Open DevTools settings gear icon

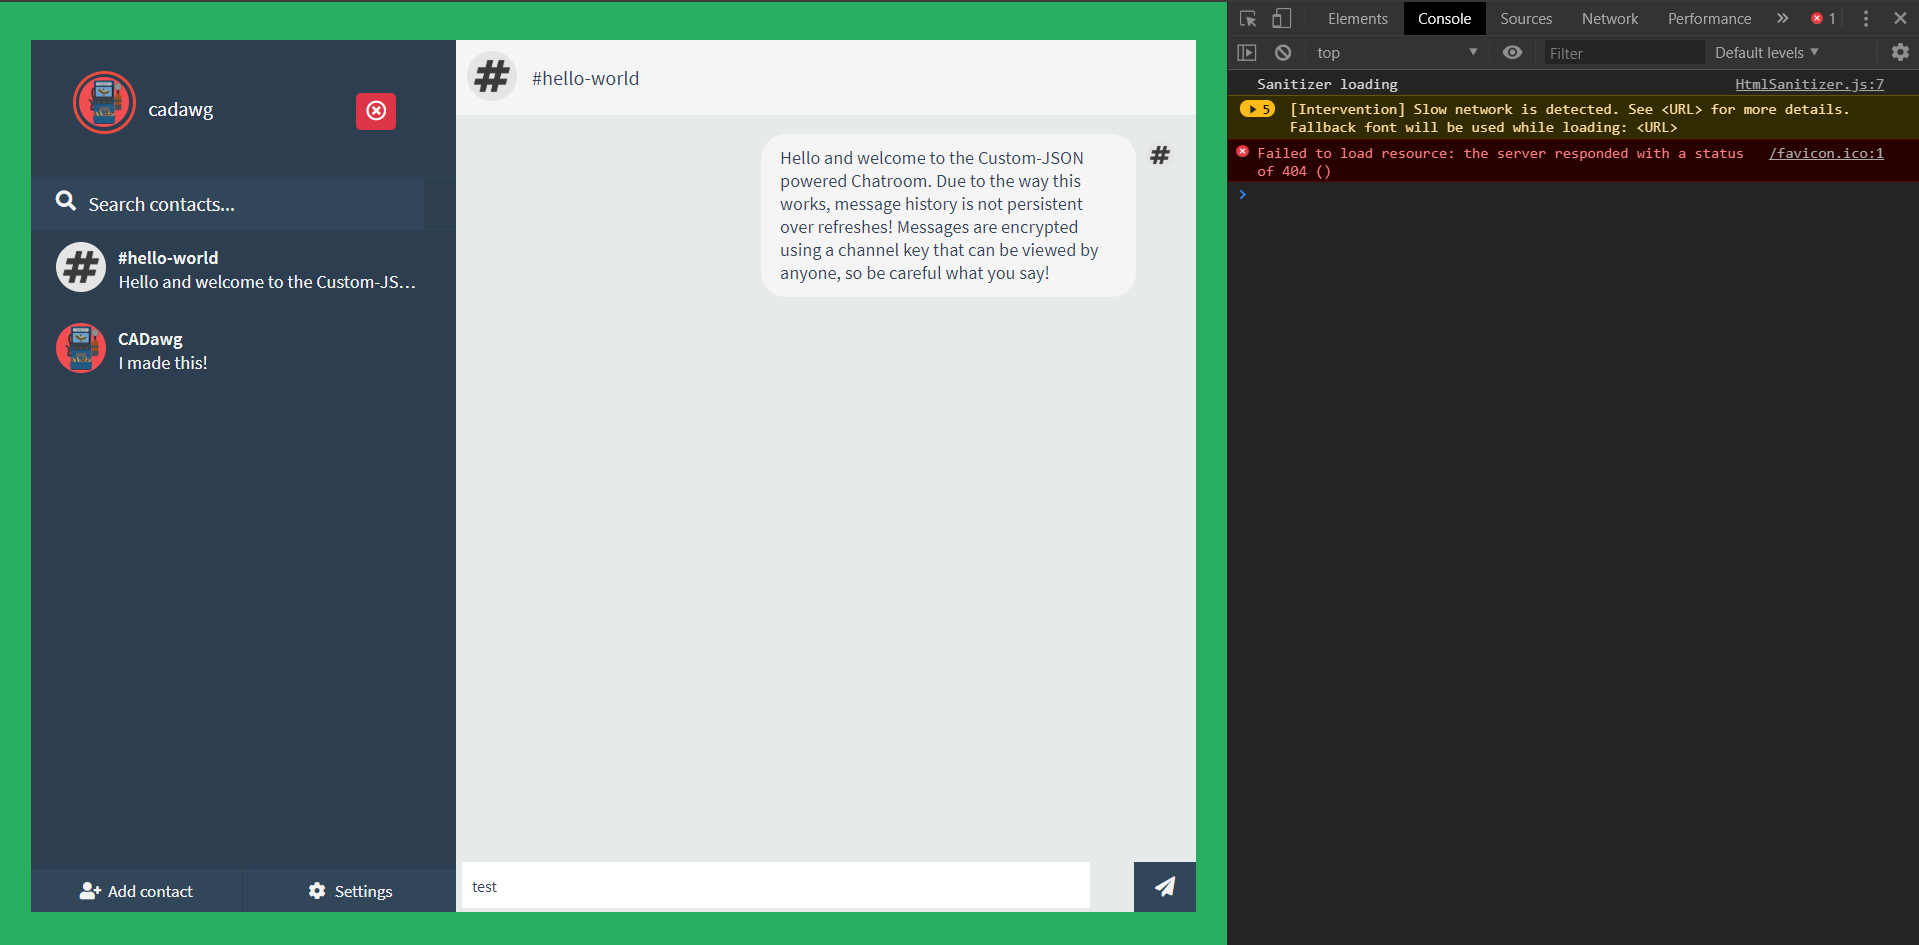(x=1900, y=52)
